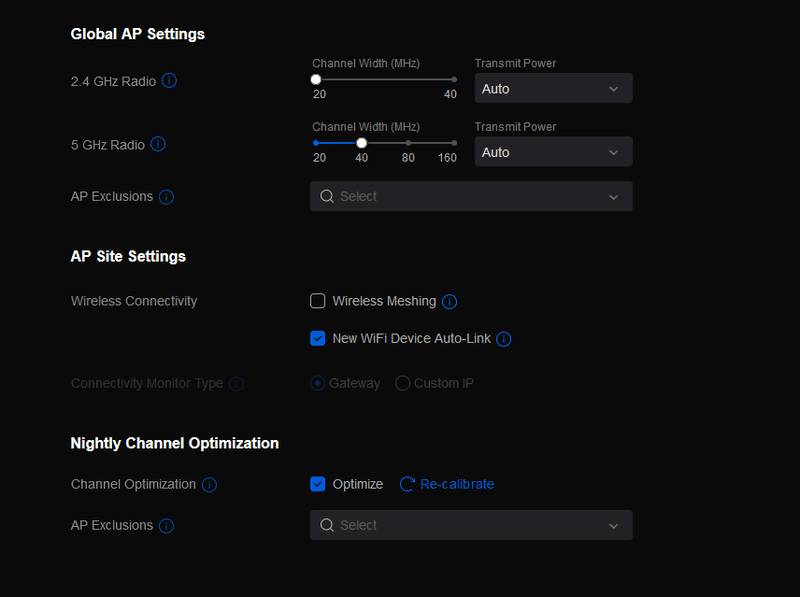The height and width of the screenshot is (597, 800).
Task: Click the 5 GHz slider handle at 40
Action: (x=362, y=143)
